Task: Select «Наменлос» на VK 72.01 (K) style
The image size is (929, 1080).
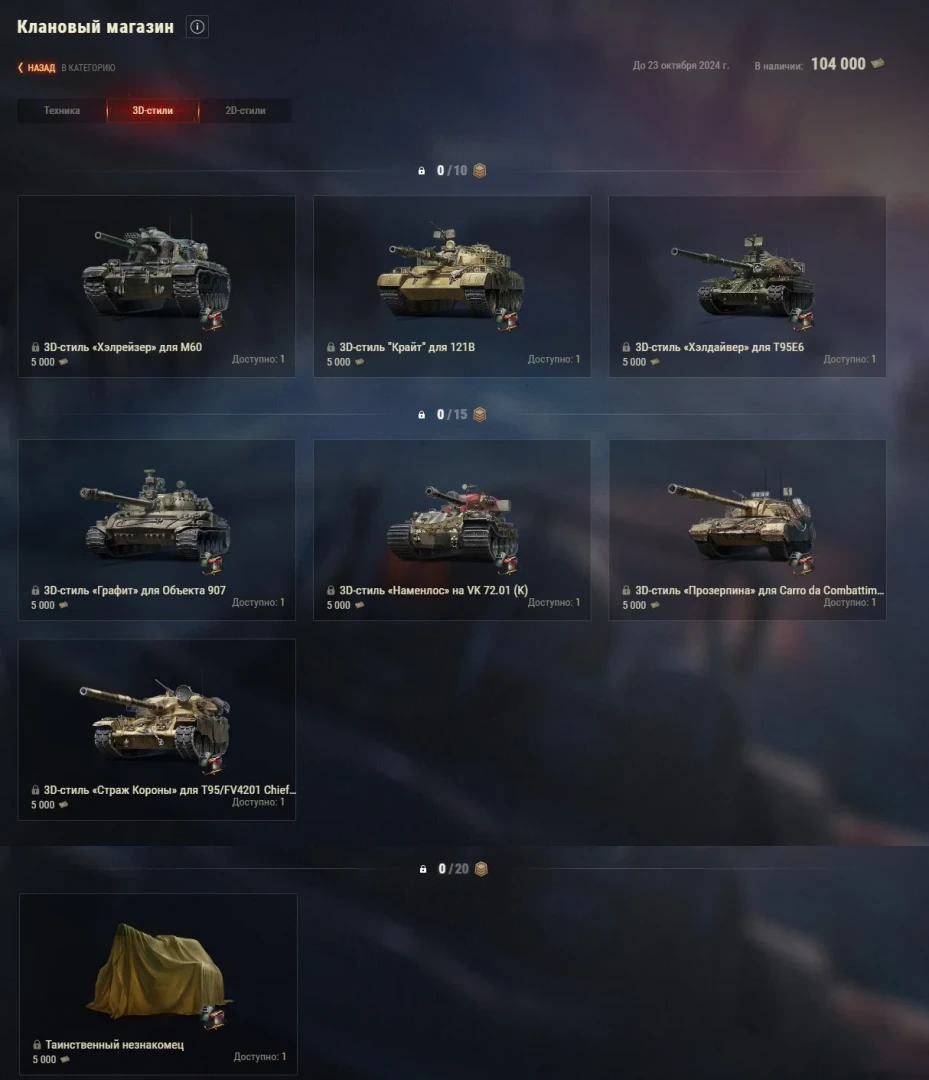Action: (x=452, y=530)
